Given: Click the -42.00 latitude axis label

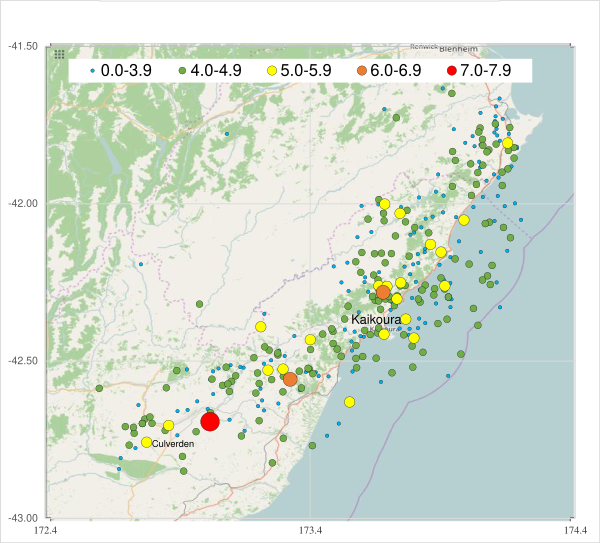Looking at the screenshot, I should 22,204.
